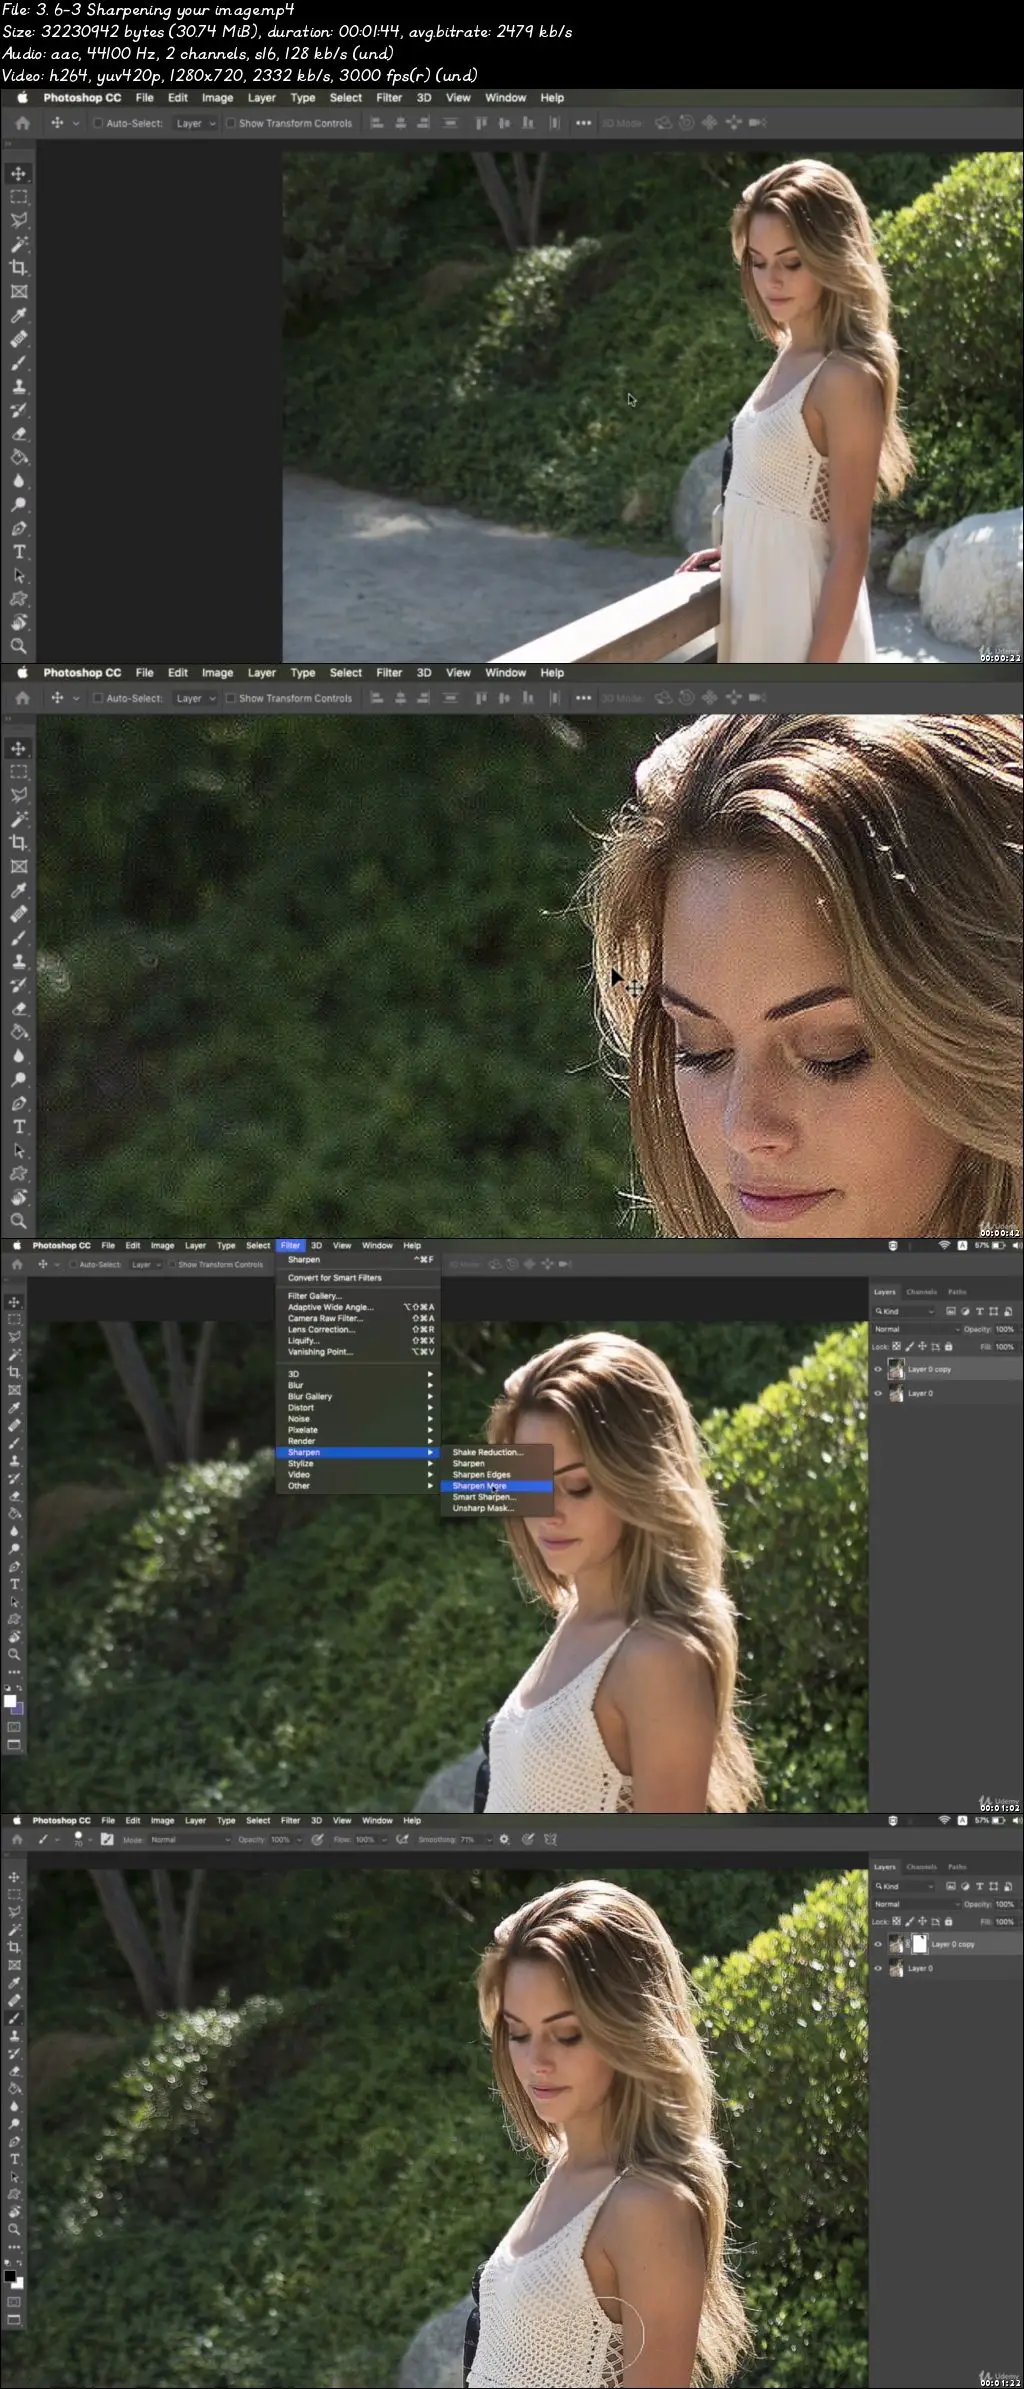Switch to Channels tab in the 00:01:02 frame
Viewport: 1024px width, 2389px height.
pos(921,1292)
